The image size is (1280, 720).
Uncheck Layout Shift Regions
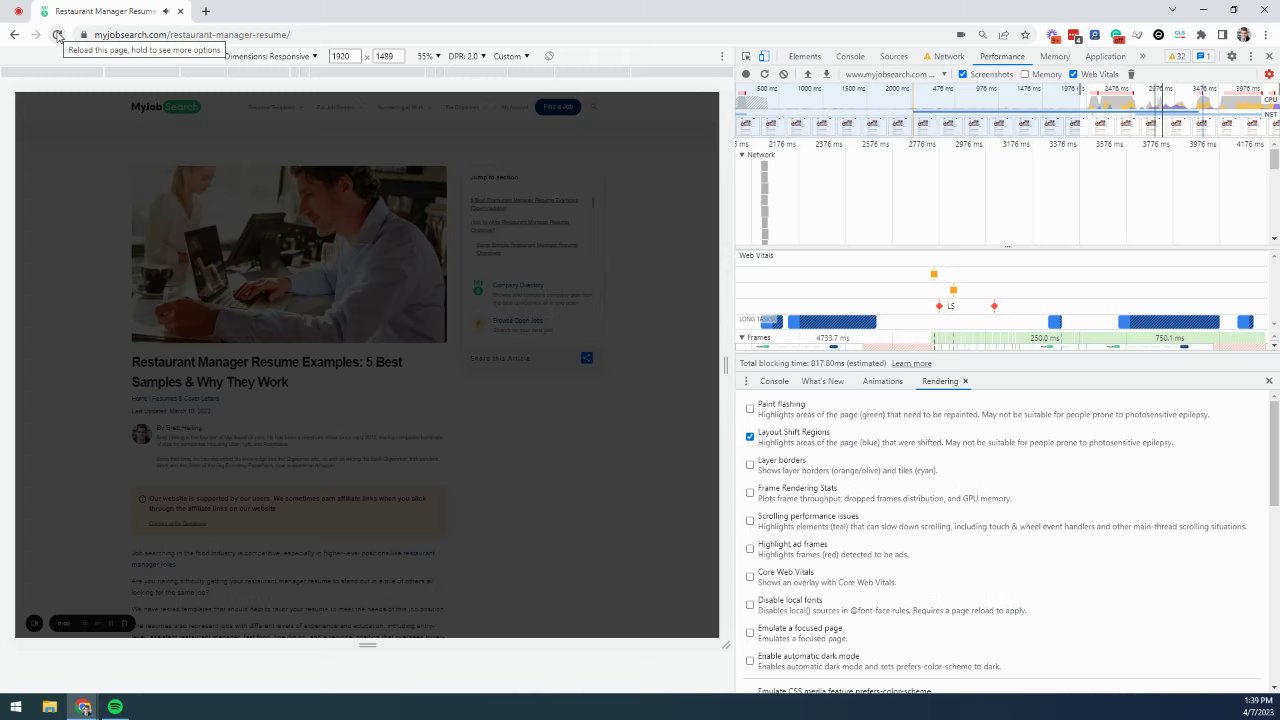(x=750, y=436)
